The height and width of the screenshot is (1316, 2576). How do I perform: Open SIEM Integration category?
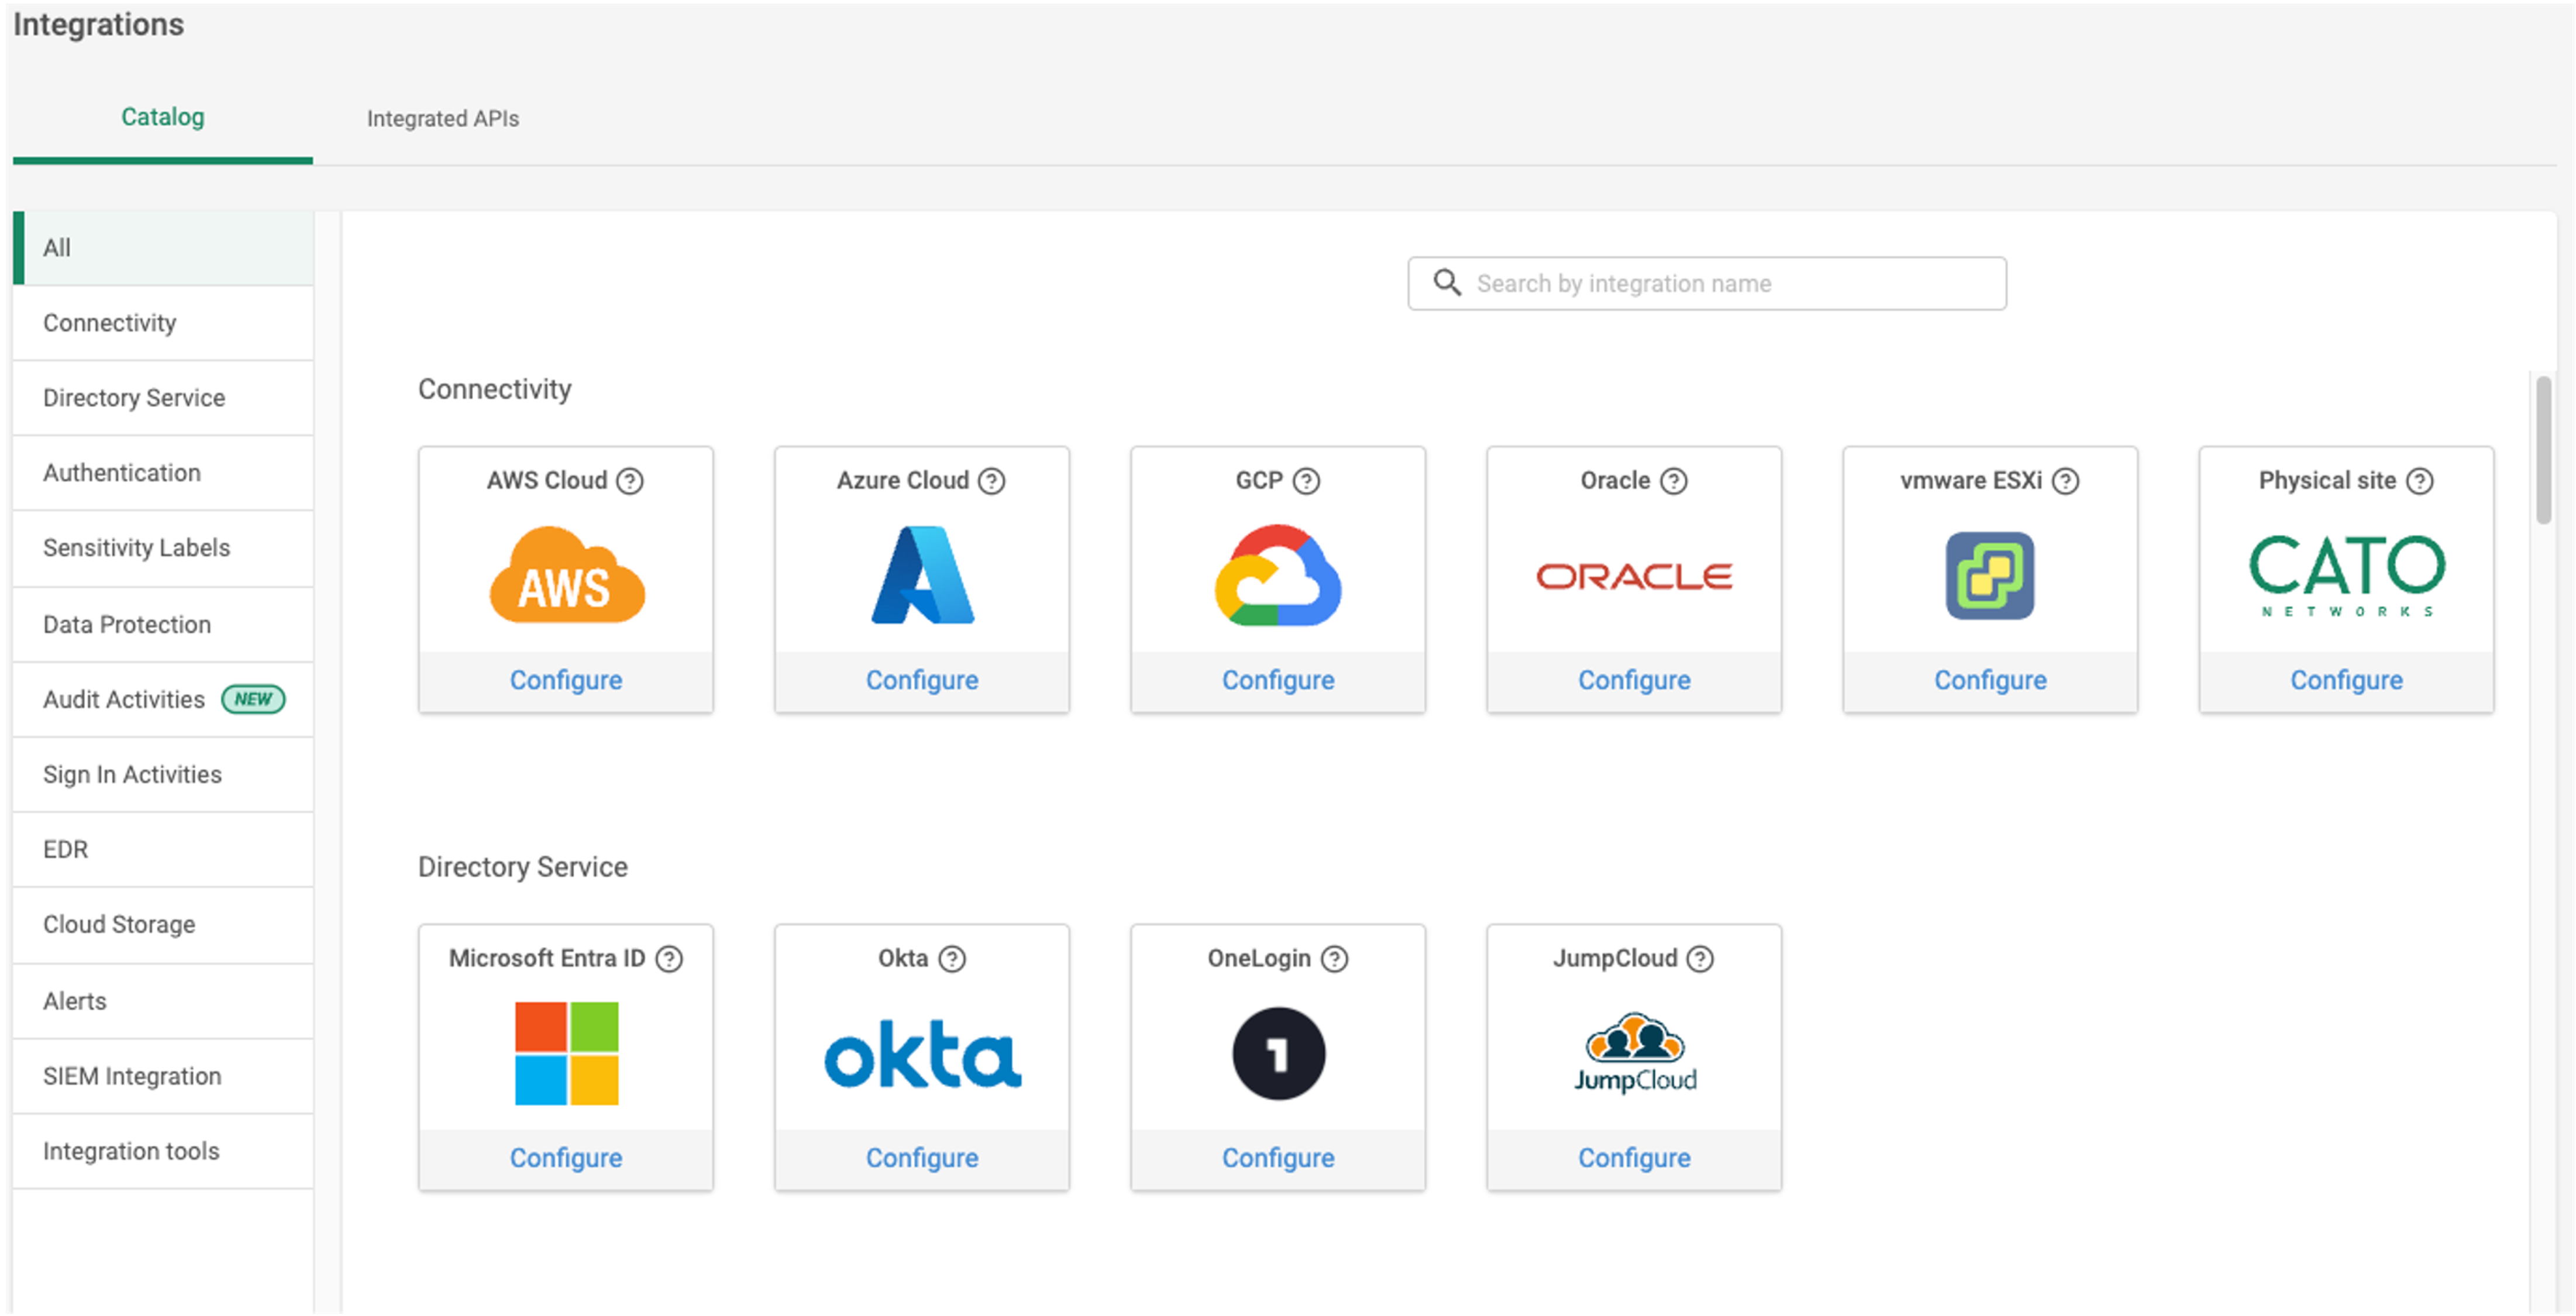(x=132, y=1076)
